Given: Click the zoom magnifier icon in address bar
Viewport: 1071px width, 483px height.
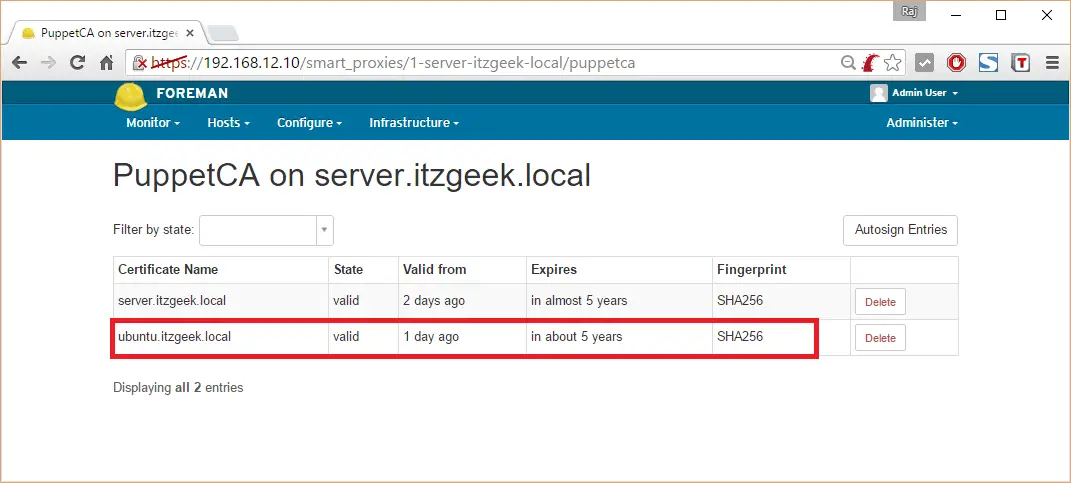Looking at the screenshot, I should [x=848, y=63].
